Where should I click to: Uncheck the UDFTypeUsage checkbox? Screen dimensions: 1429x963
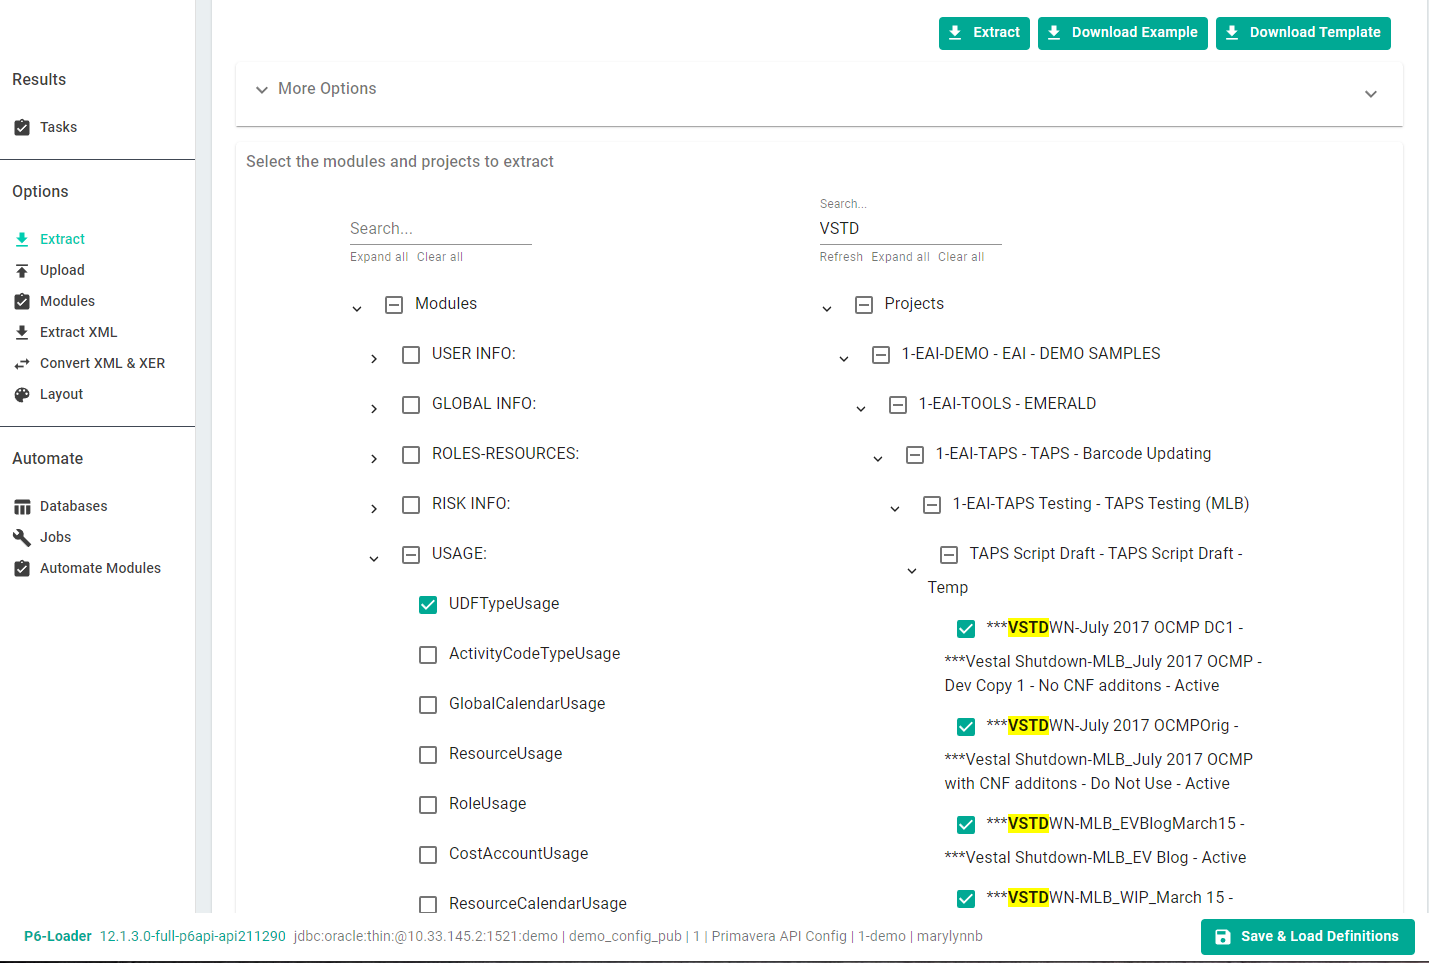428,605
